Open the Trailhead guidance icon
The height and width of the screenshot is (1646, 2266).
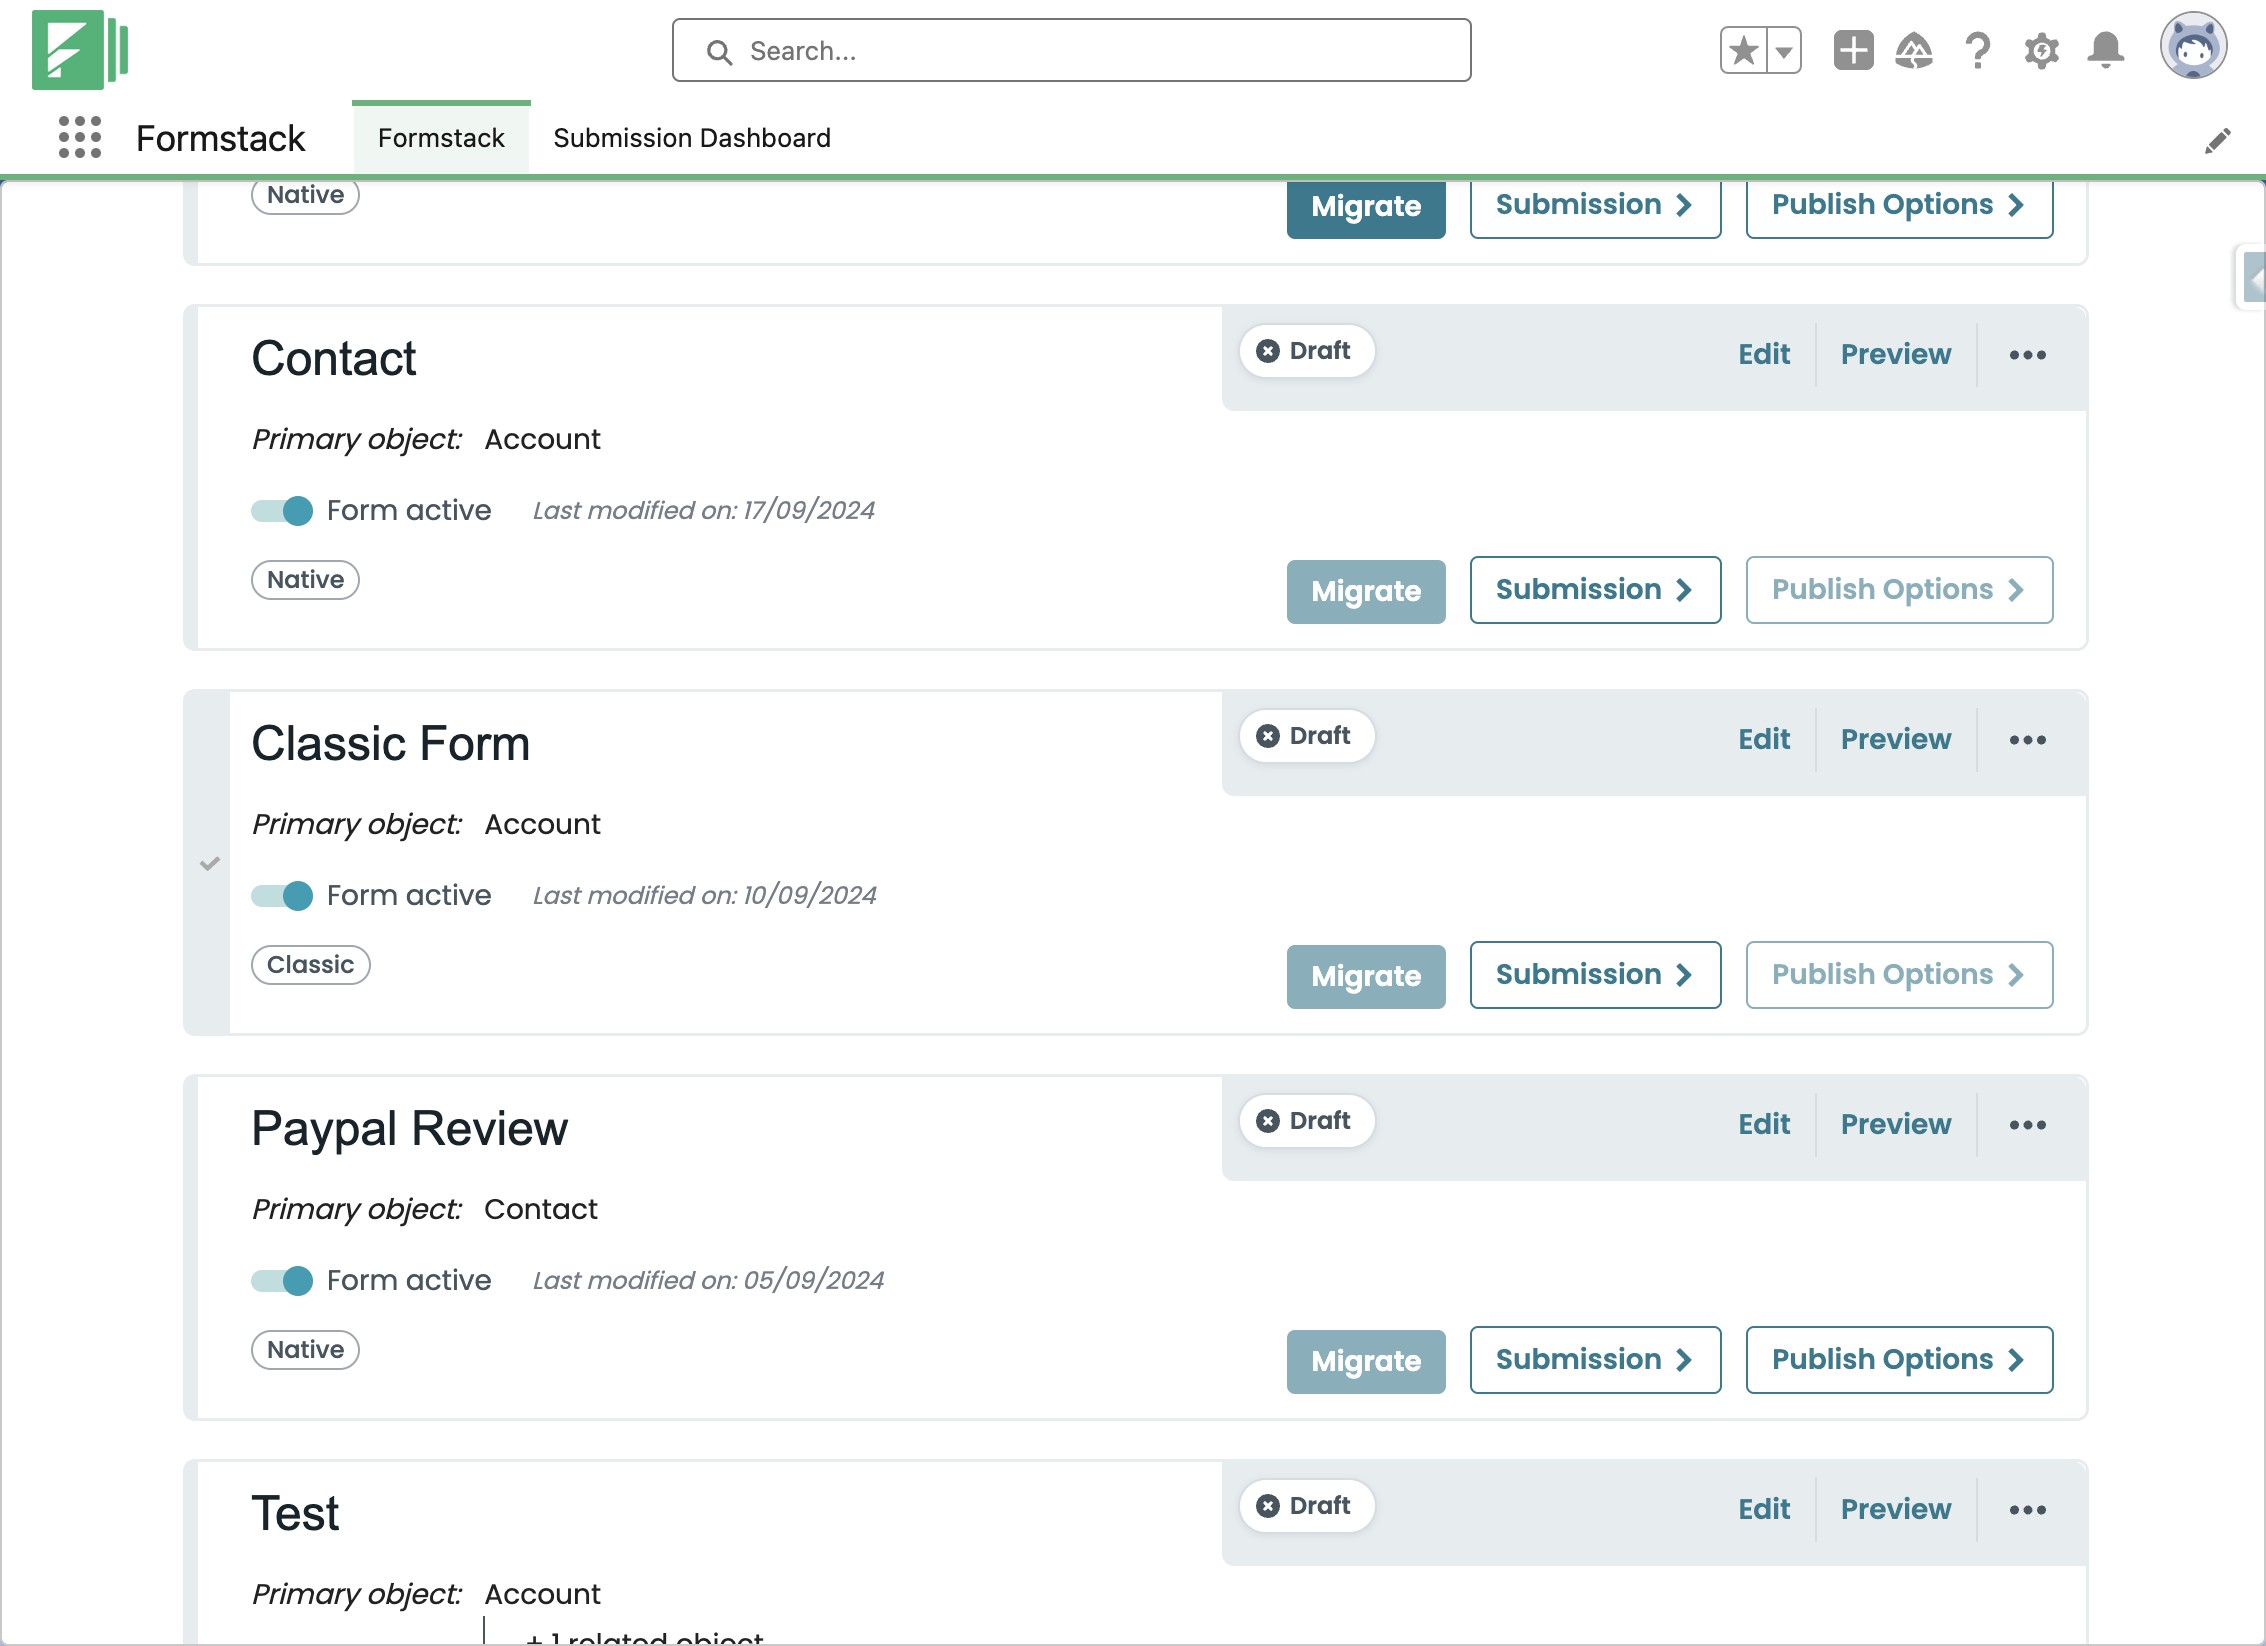point(1914,50)
